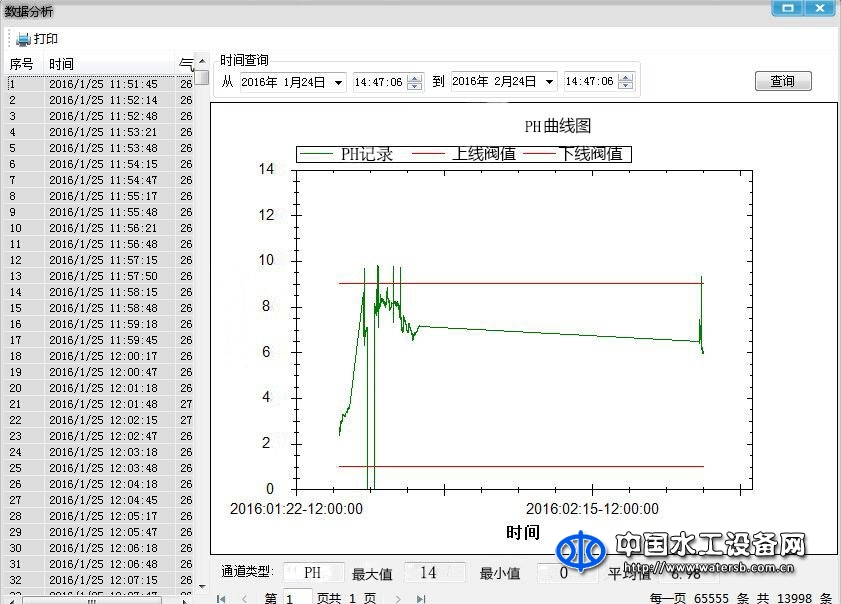Click the 时间 column header
841x604 pixels.
[x=60, y=63]
